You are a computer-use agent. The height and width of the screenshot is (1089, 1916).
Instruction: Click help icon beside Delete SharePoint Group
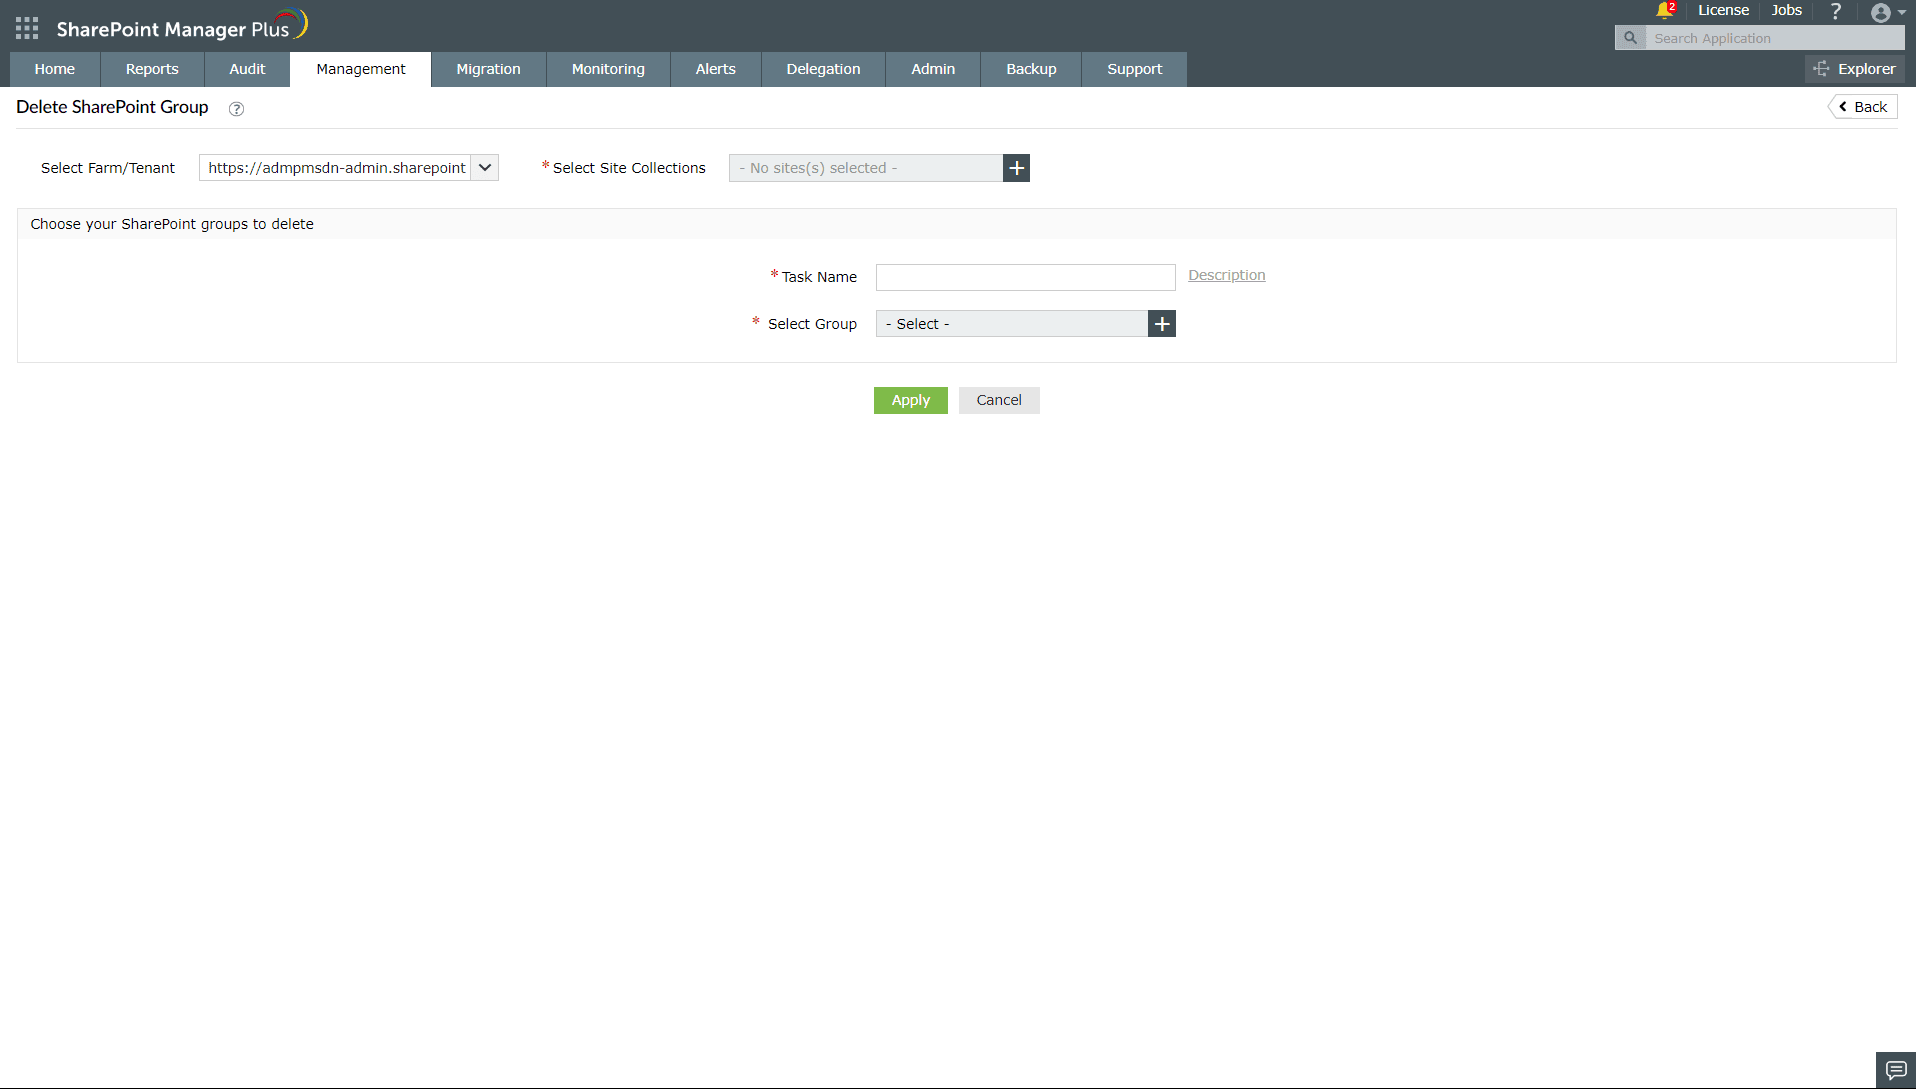click(236, 109)
